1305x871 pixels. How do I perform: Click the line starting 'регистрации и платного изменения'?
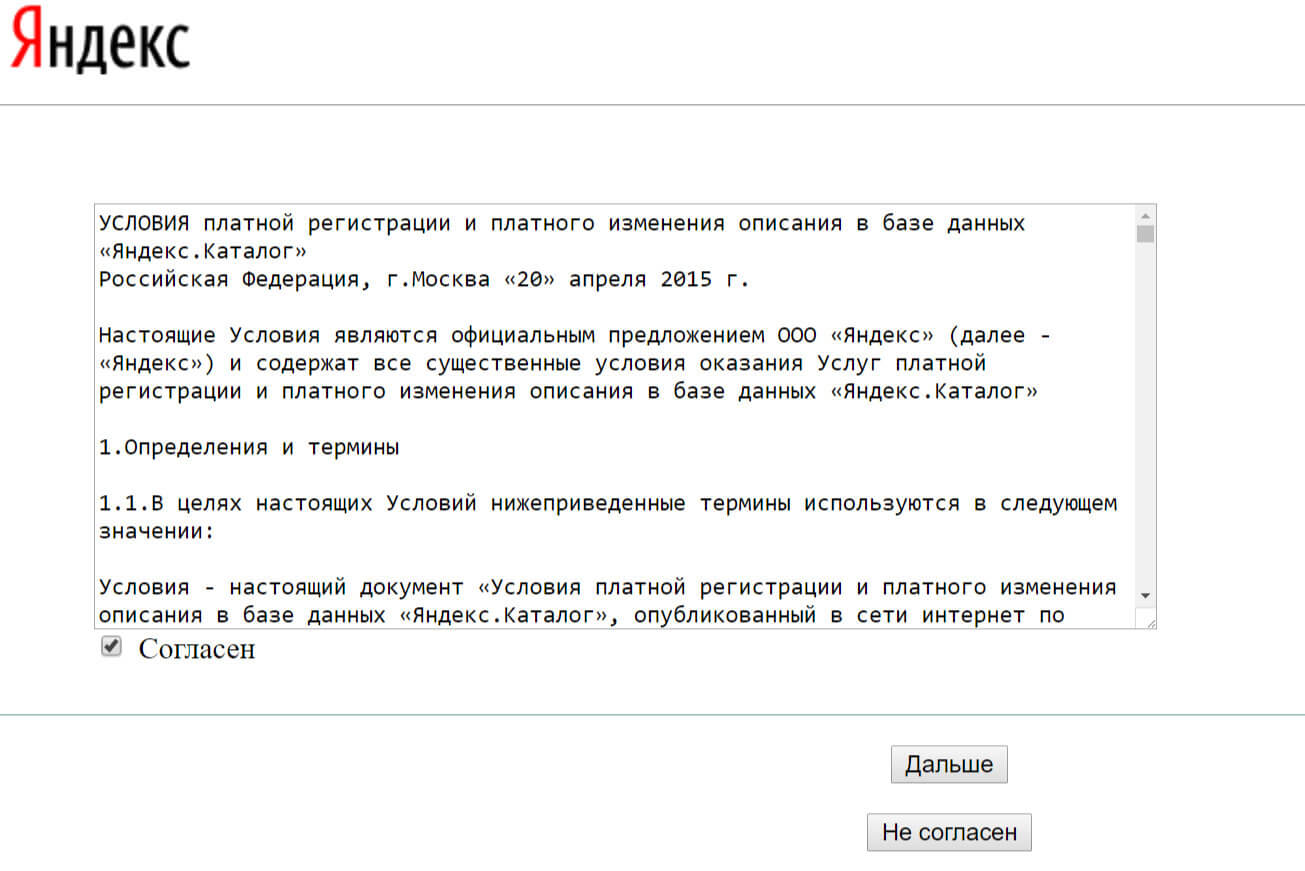pyautogui.click(x=569, y=392)
